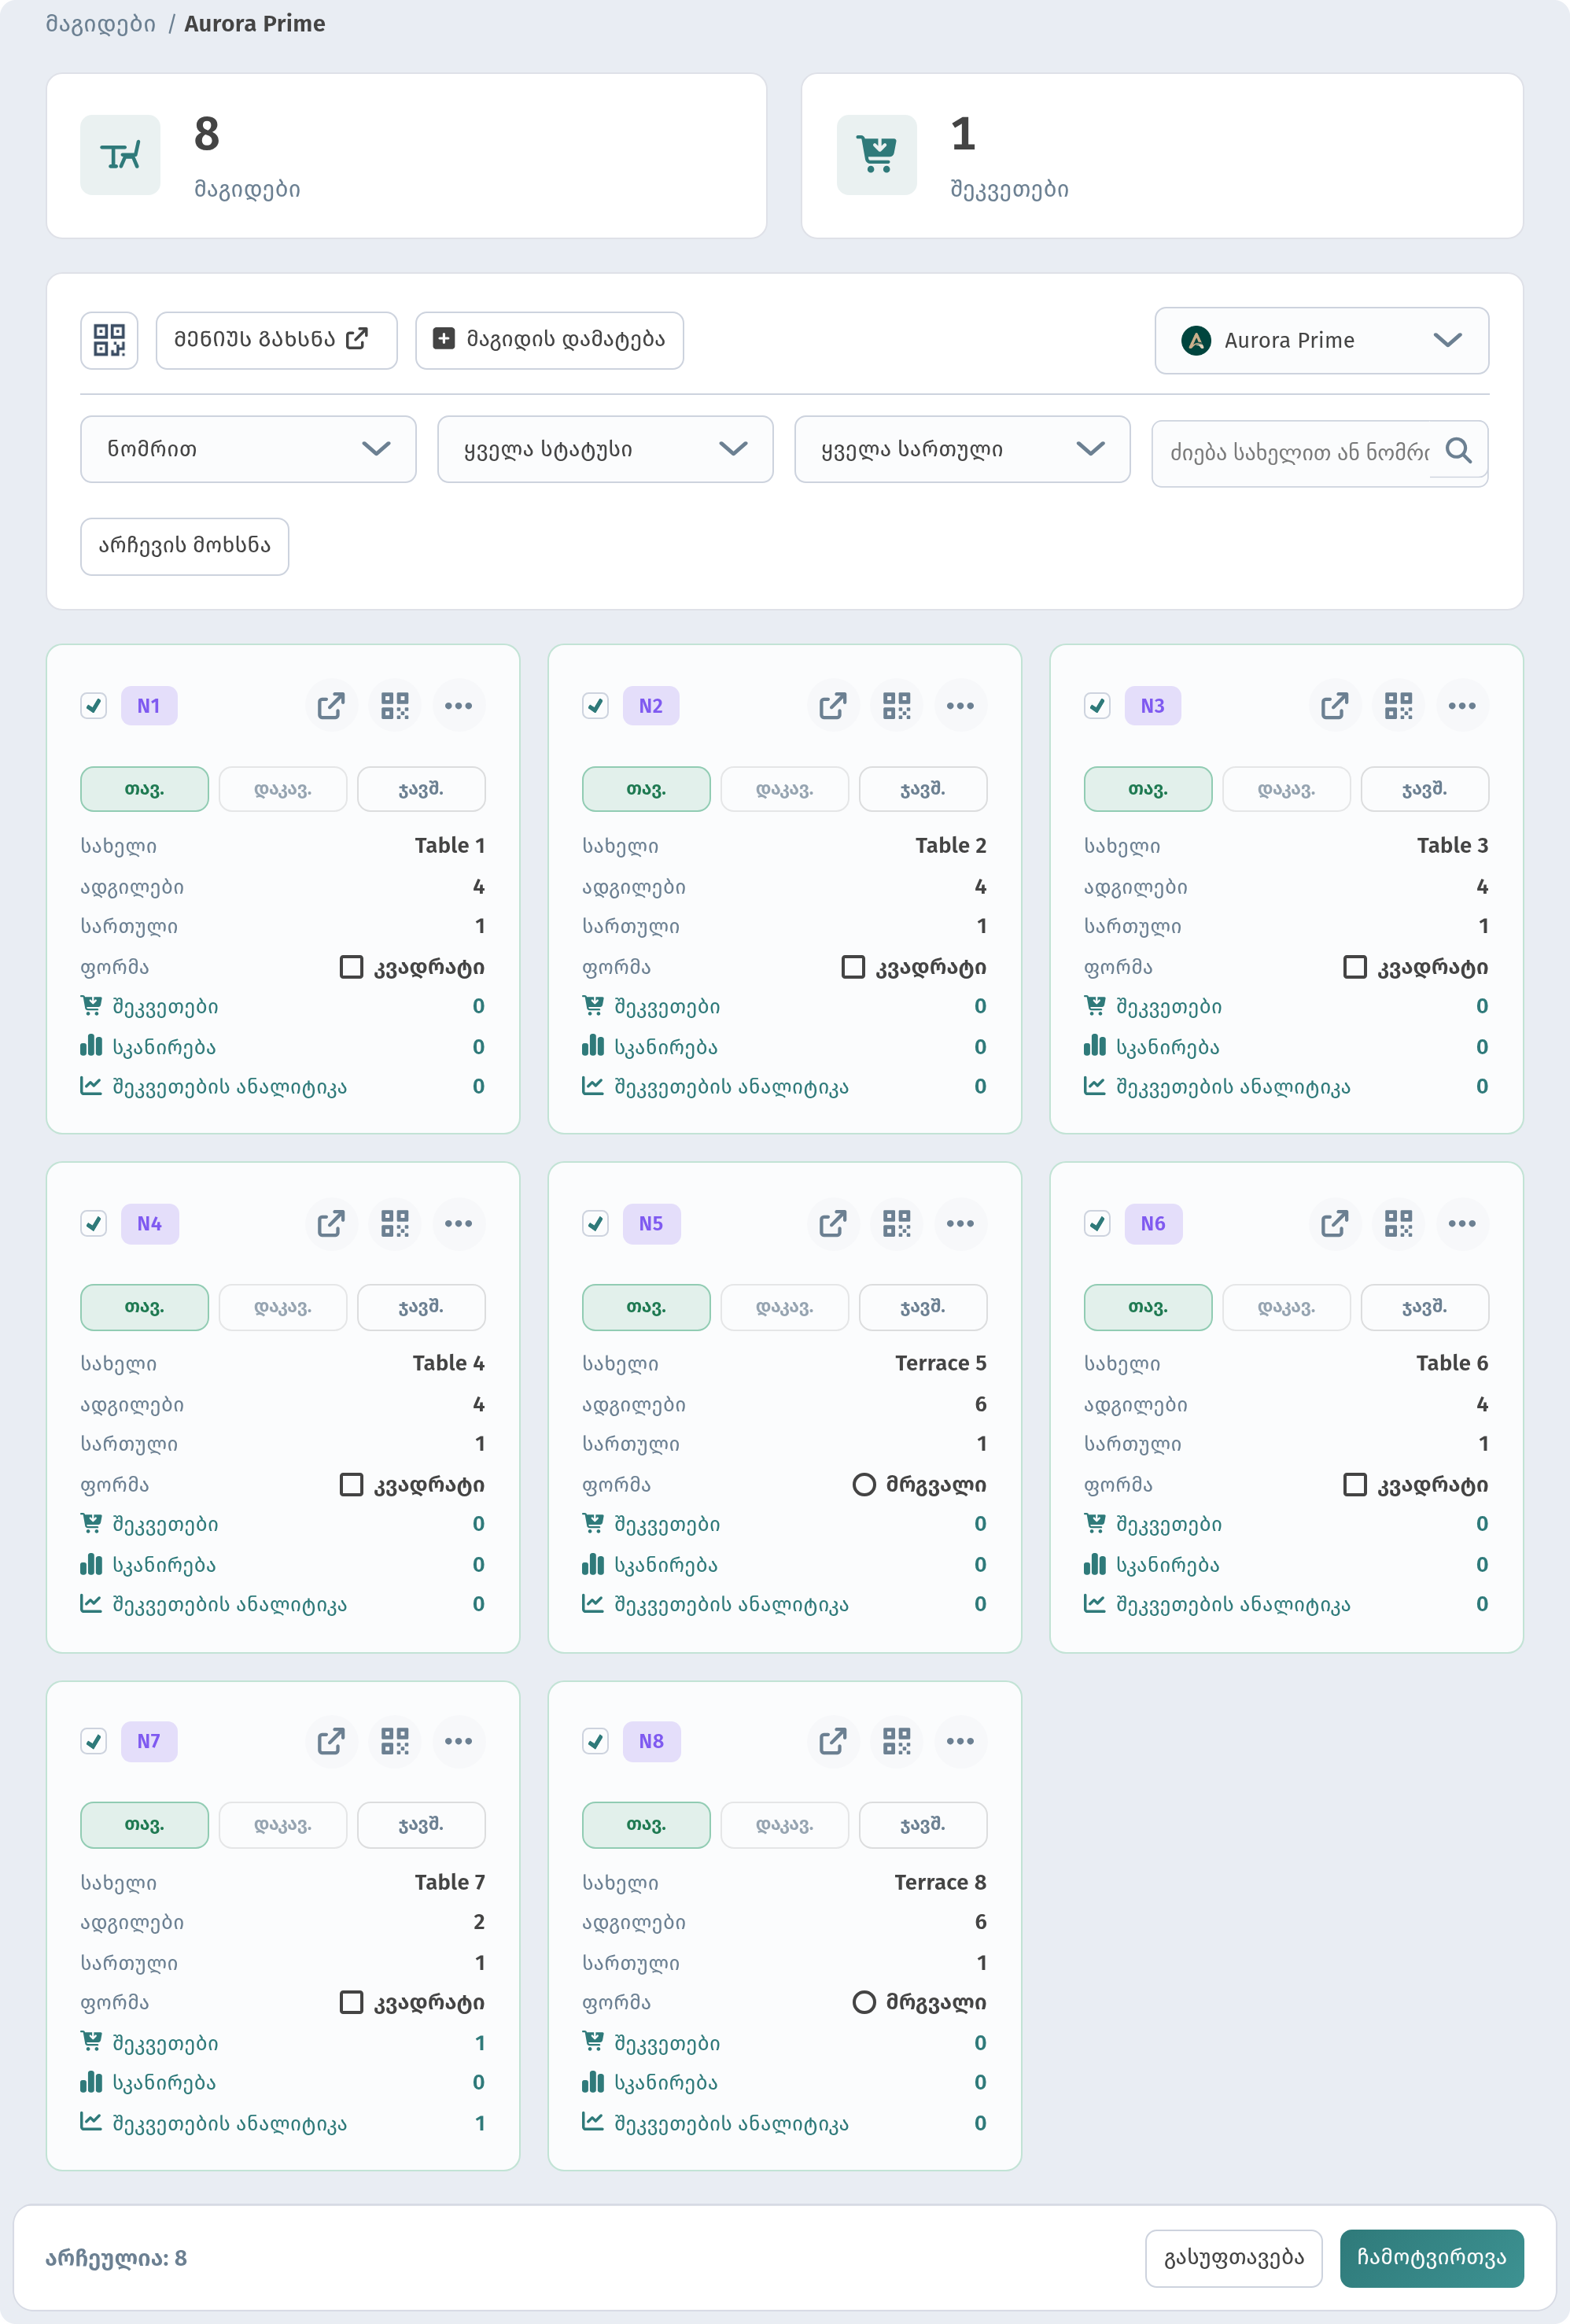
Task: Set table N1 status to 'დაკავ.'
Action: click(x=283, y=789)
